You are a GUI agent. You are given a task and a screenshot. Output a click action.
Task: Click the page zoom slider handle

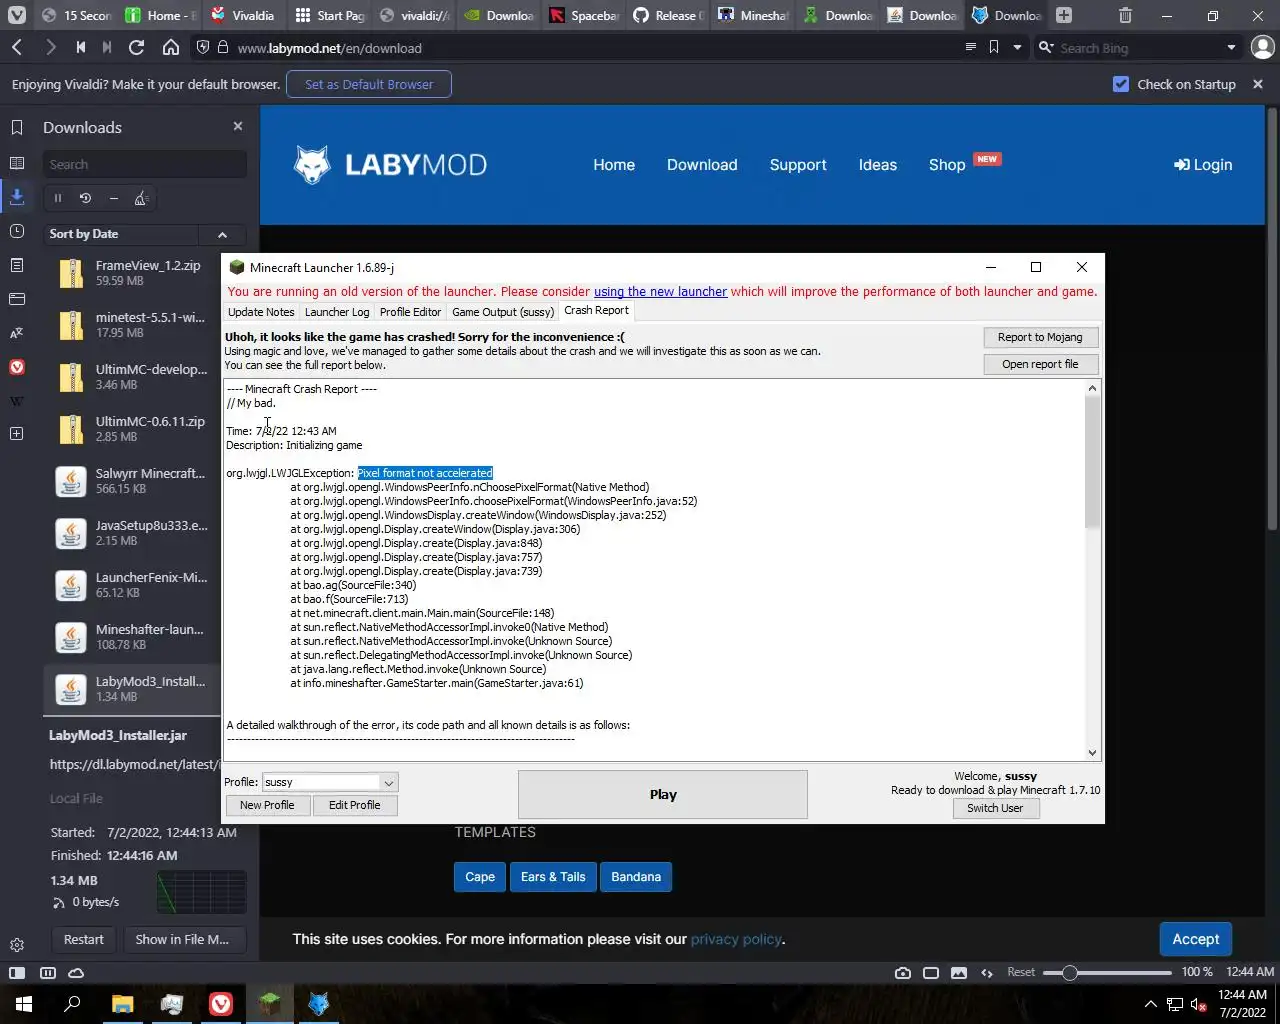pos(1069,972)
